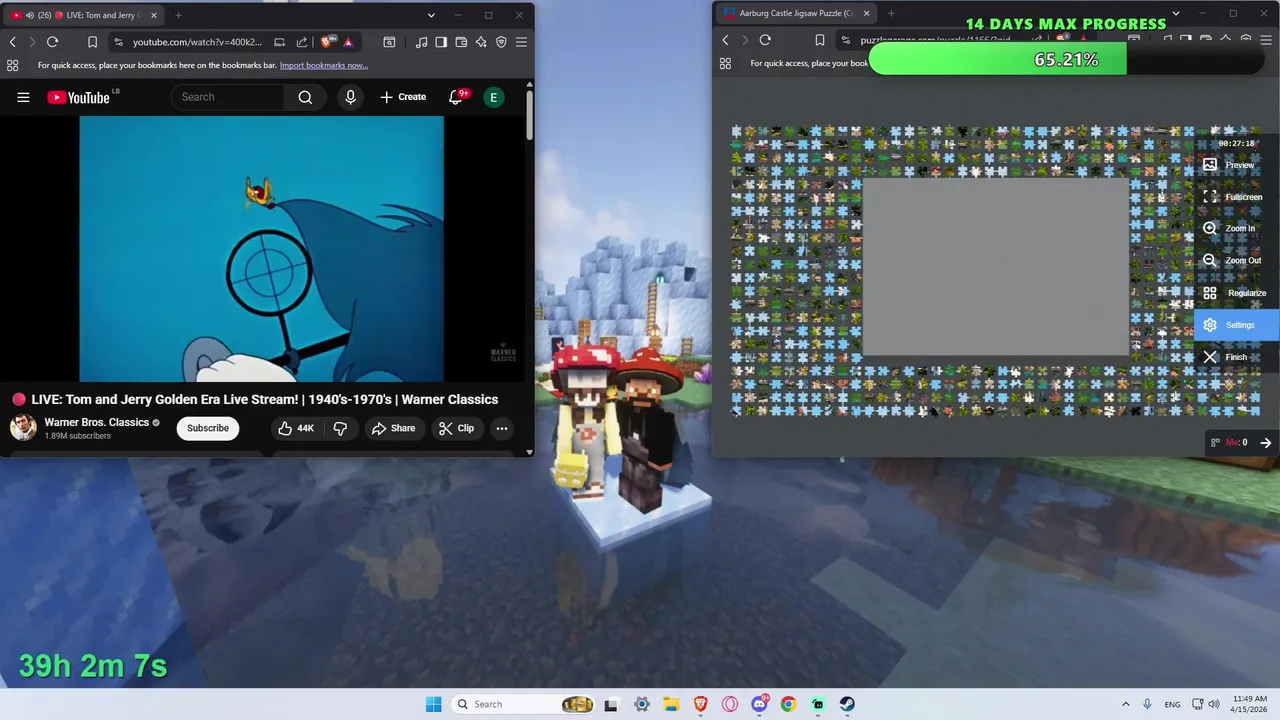Viewport: 1280px width, 720px height.
Task: Close the Aarburg Castle Jigsaw Puzzle tab
Action: (x=866, y=14)
